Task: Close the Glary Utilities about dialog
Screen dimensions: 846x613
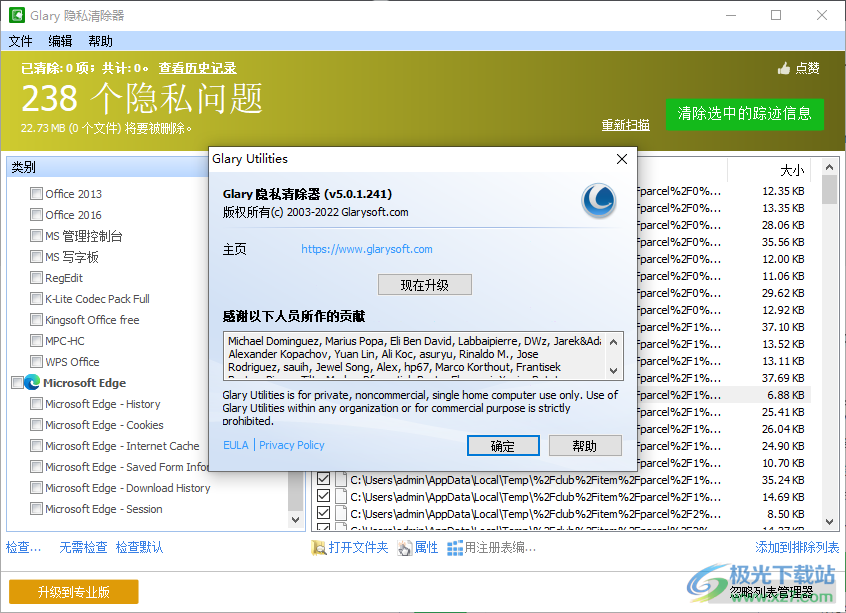Action: [x=622, y=159]
